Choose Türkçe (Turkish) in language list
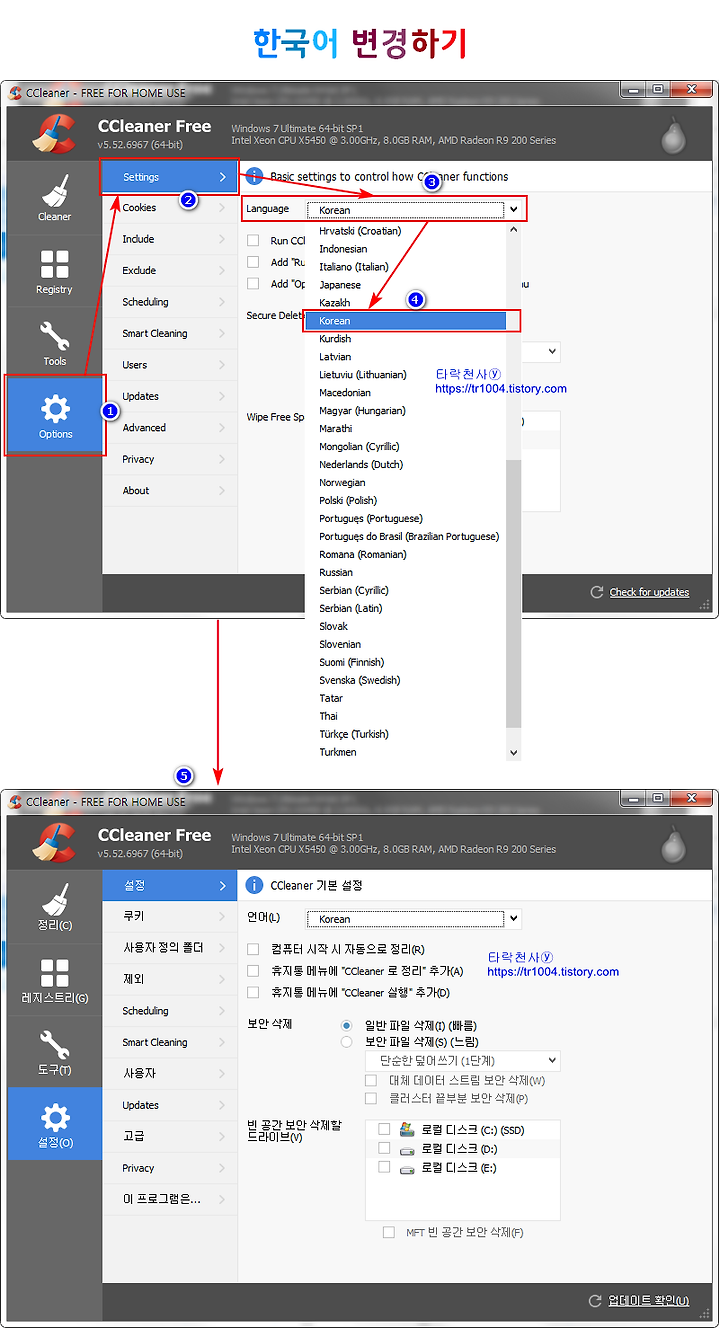This screenshot has width=720, height=1328. coord(406,735)
